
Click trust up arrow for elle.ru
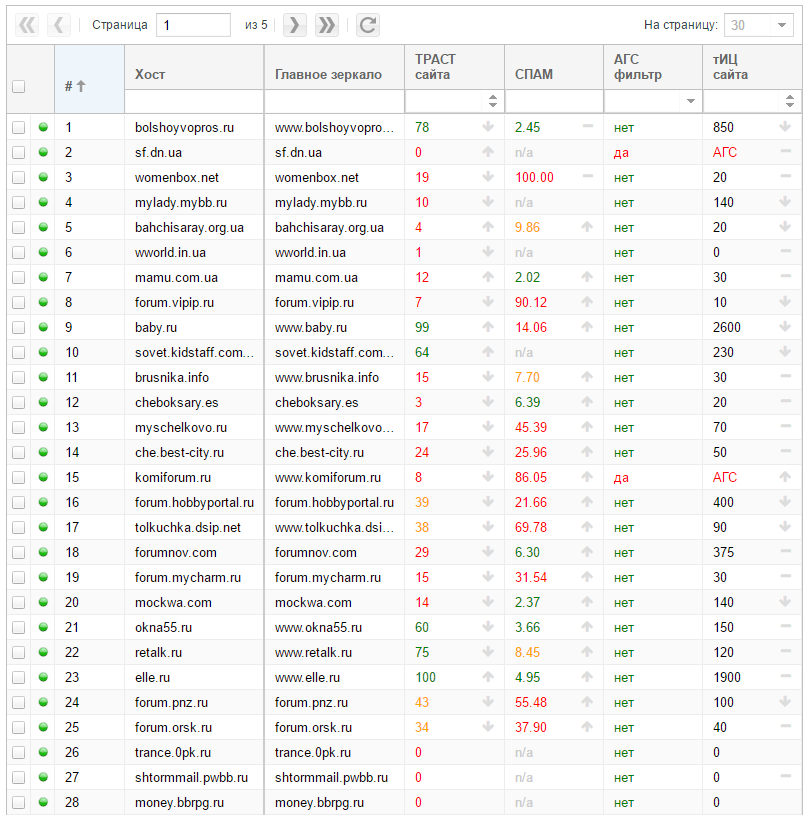click(488, 676)
